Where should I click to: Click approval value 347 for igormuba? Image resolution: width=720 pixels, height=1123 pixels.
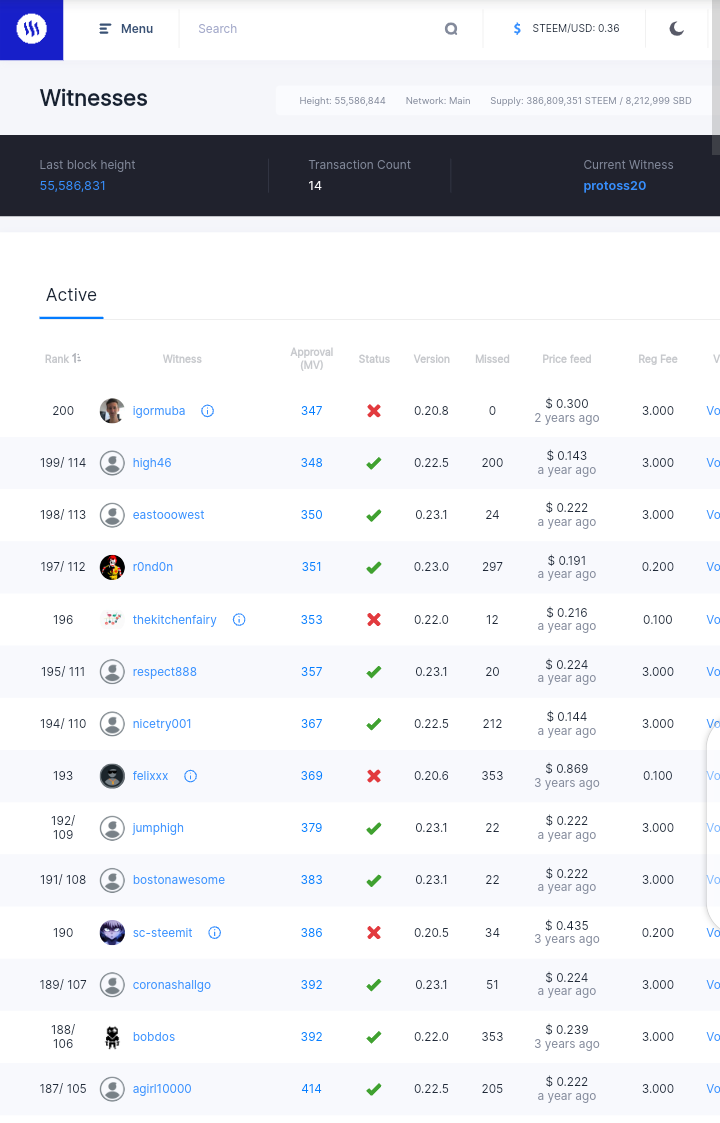click(312, 411)
